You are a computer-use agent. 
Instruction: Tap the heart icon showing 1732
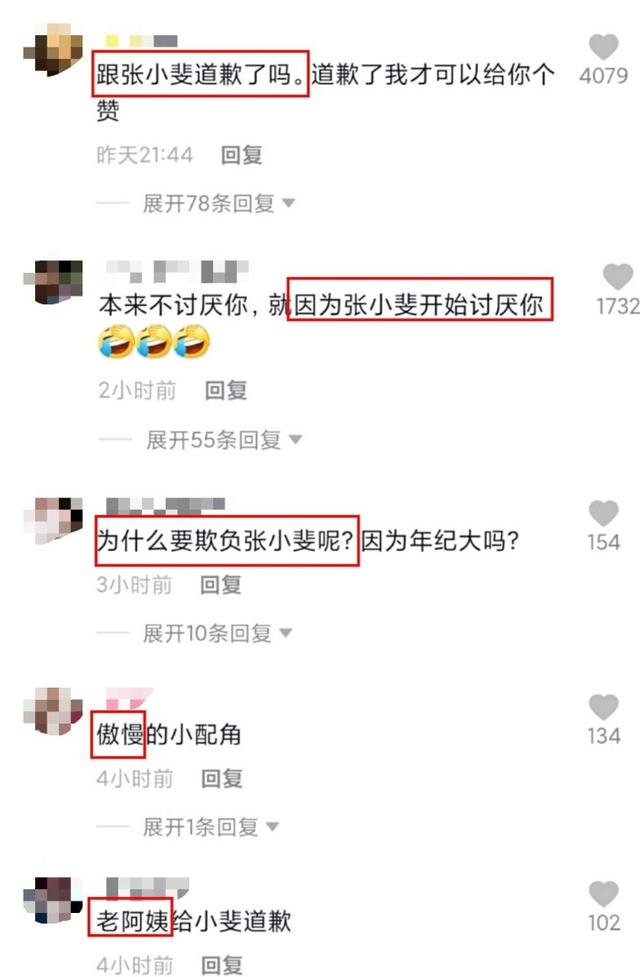[x=618, y=277]
